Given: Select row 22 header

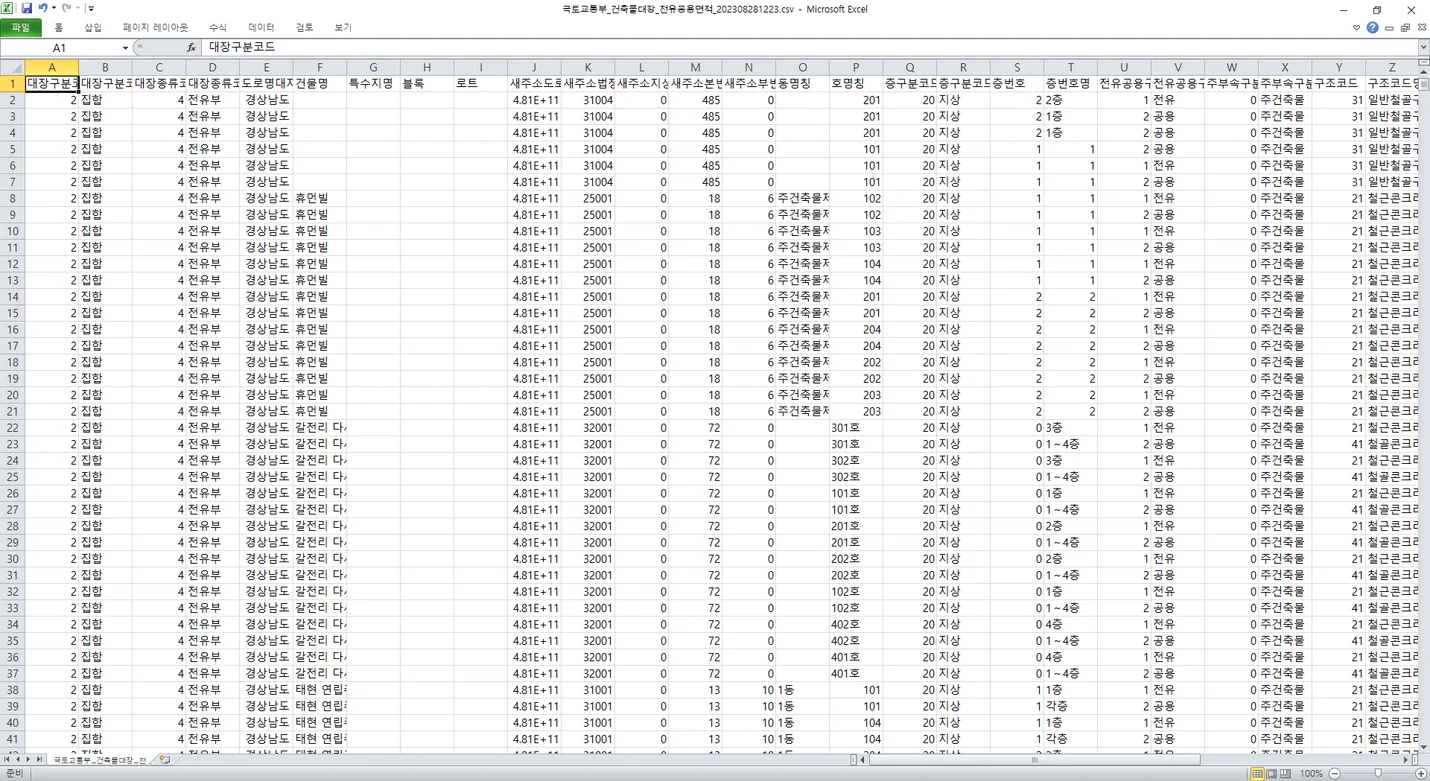Looking at the screenshot, I should (x=12, y=427).
